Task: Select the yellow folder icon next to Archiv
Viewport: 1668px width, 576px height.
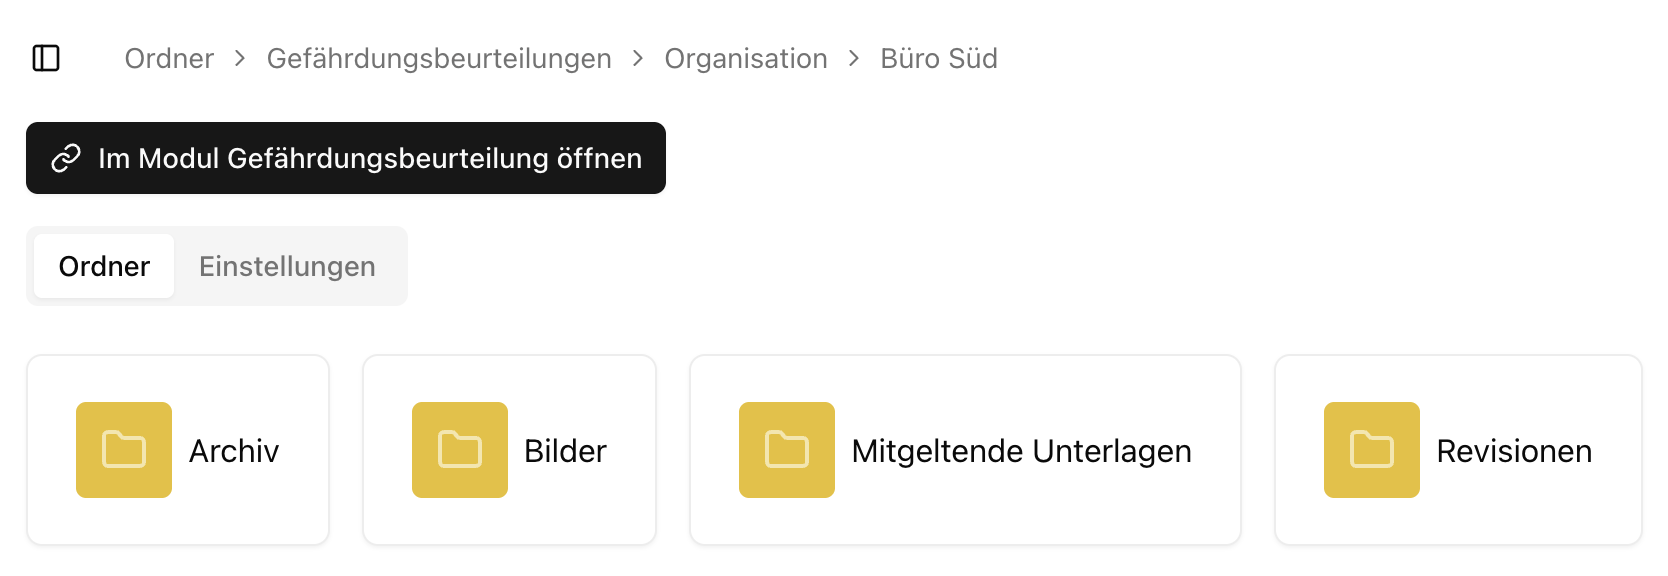Action: pyautogui.click(x=124, y=450)
